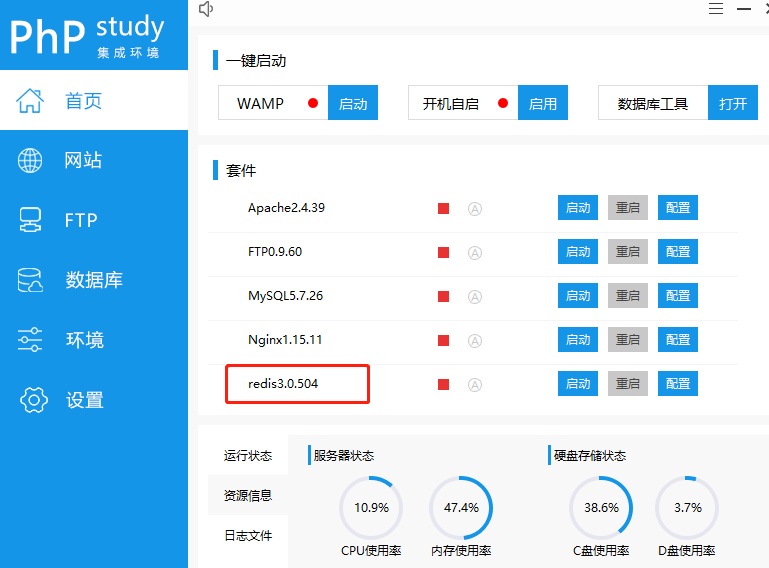Click the WAMP red status dot

(x=313, y=103)
